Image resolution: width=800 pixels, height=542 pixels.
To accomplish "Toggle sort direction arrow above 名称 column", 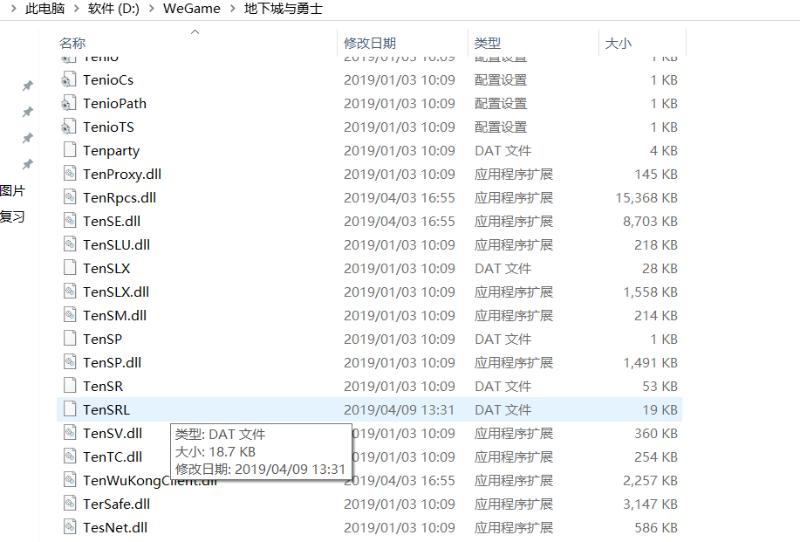I will point(194,32).
